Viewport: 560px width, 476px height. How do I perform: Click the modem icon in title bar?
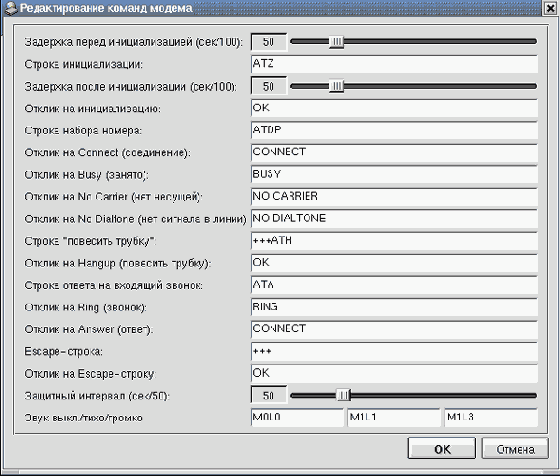click(x=11, y=8)
